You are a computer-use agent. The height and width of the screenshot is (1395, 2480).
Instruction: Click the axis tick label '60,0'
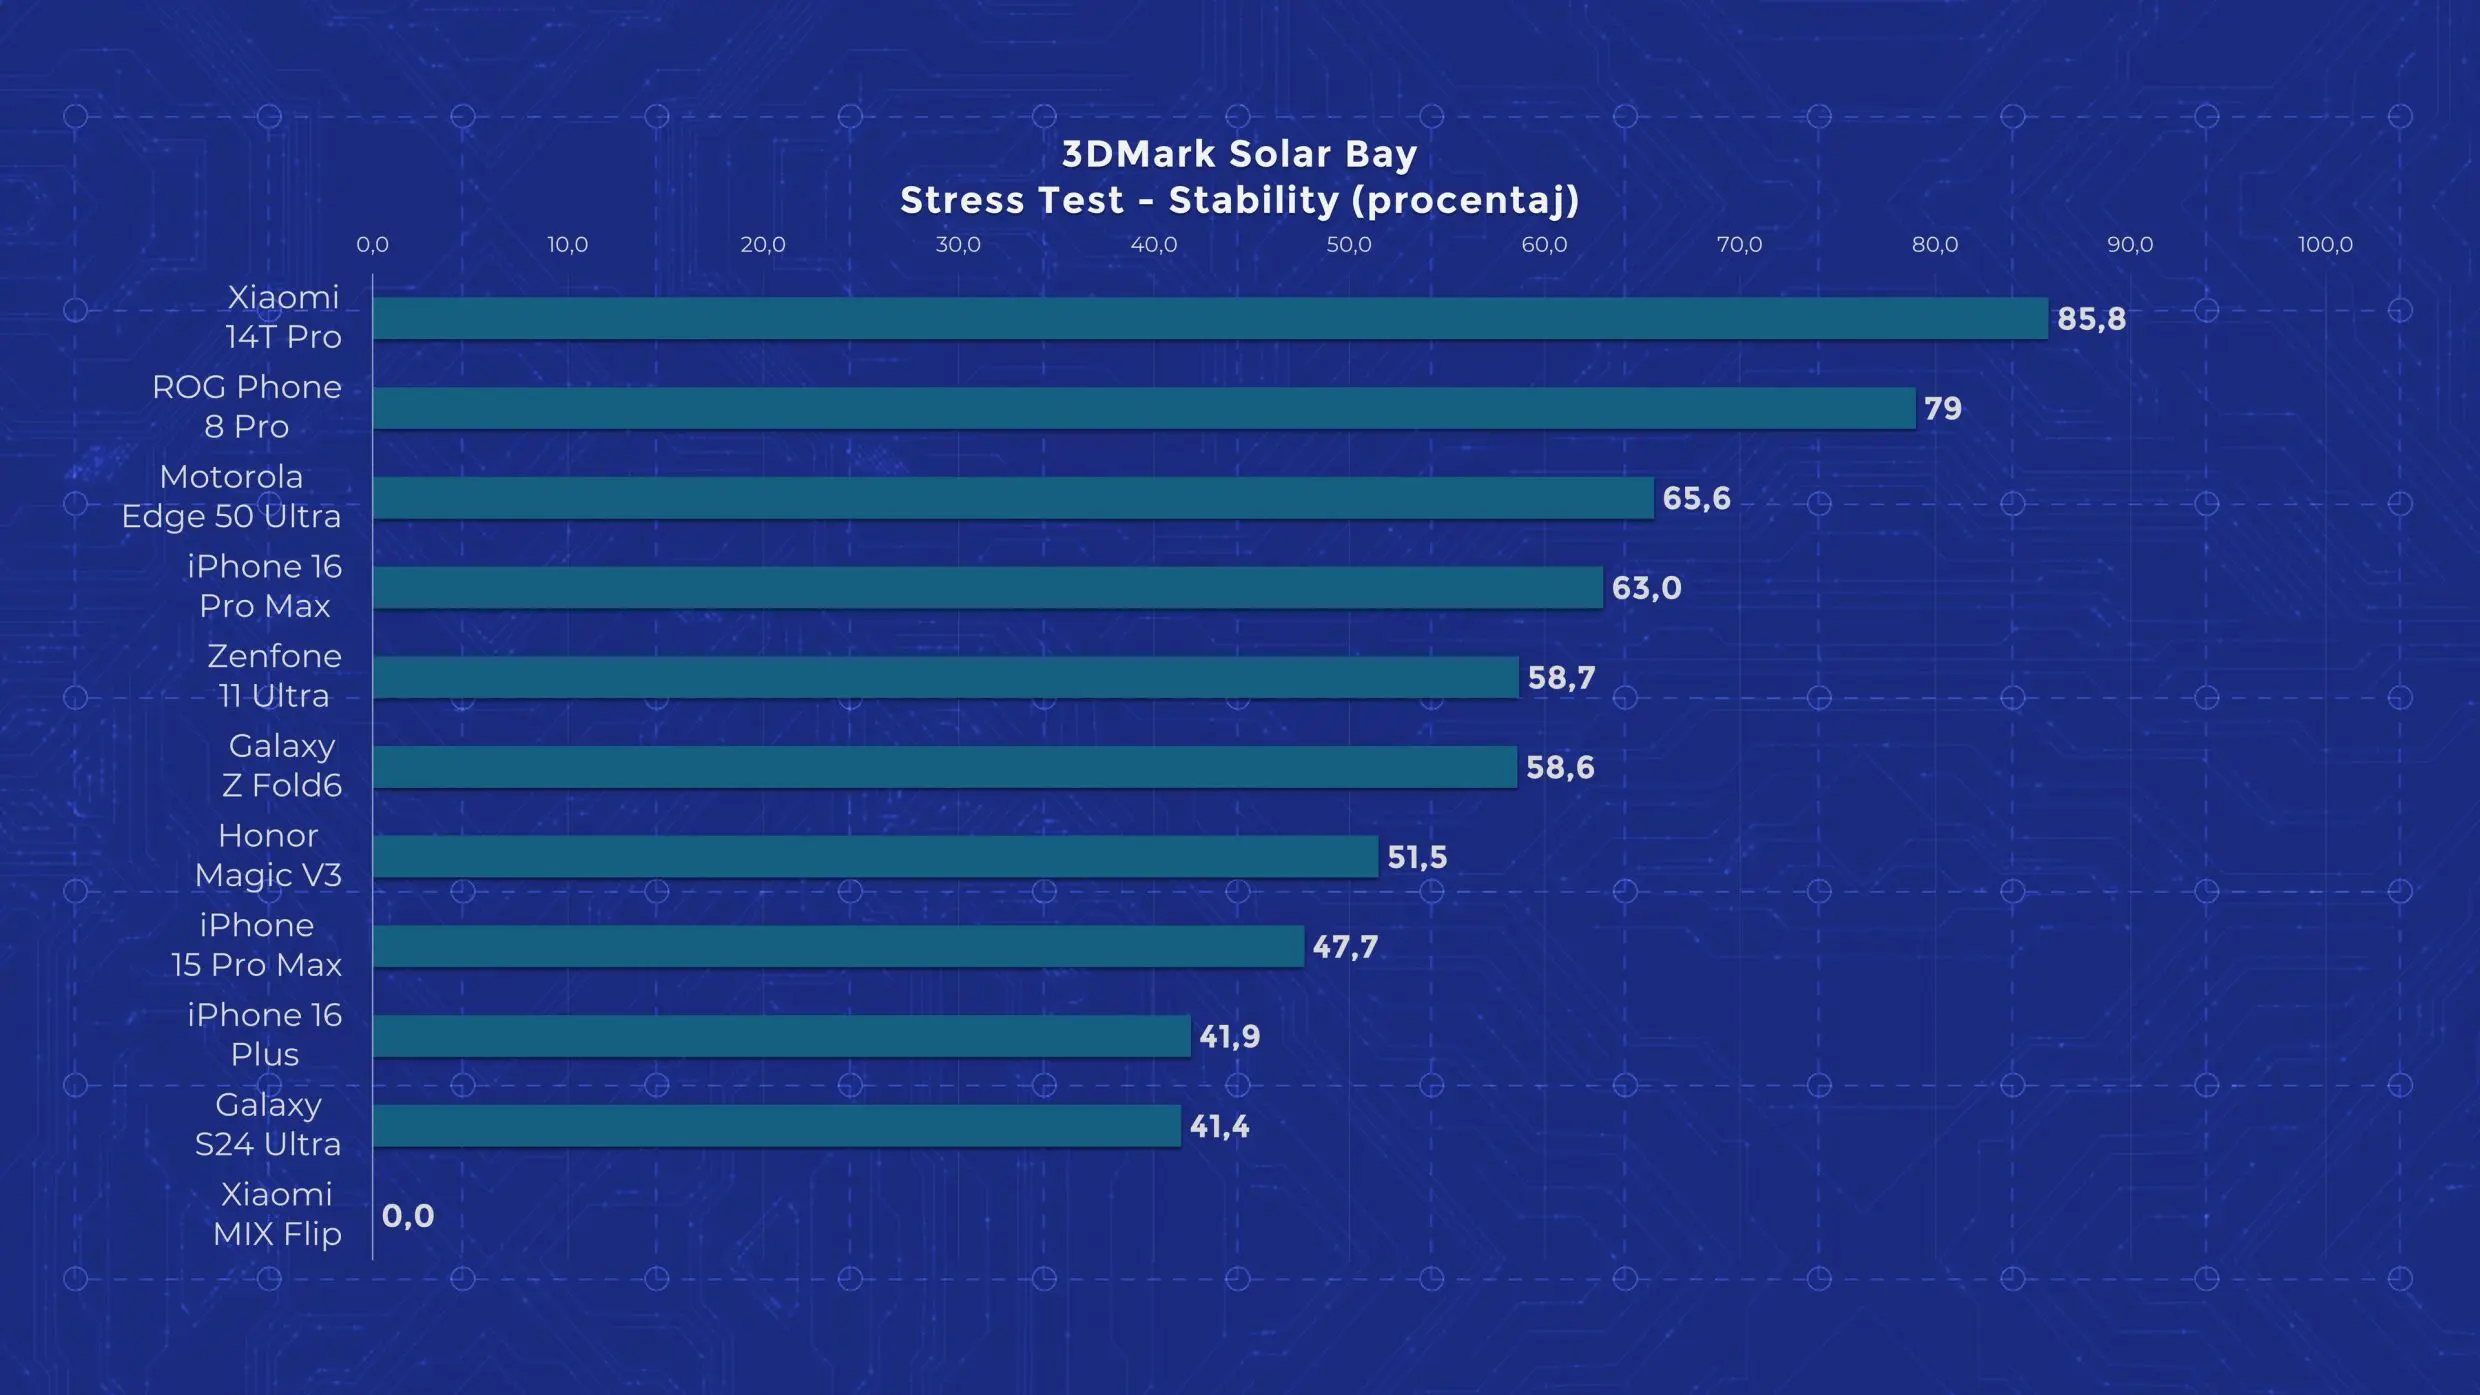tap(1544, 245)
